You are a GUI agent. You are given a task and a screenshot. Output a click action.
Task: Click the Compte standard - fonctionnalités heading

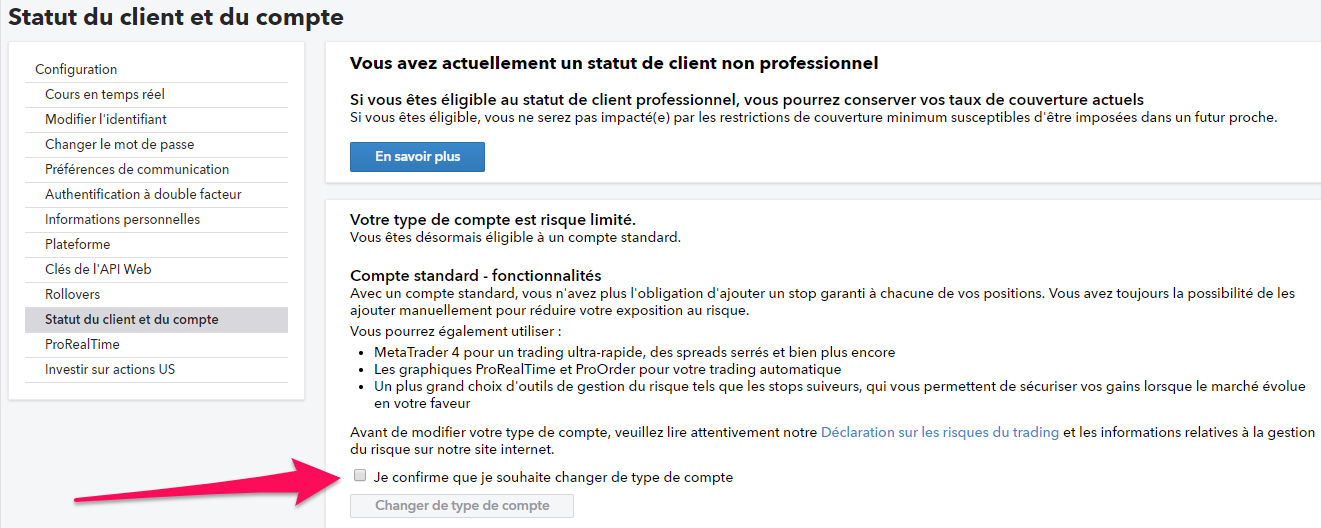click(x=475, y=275)
